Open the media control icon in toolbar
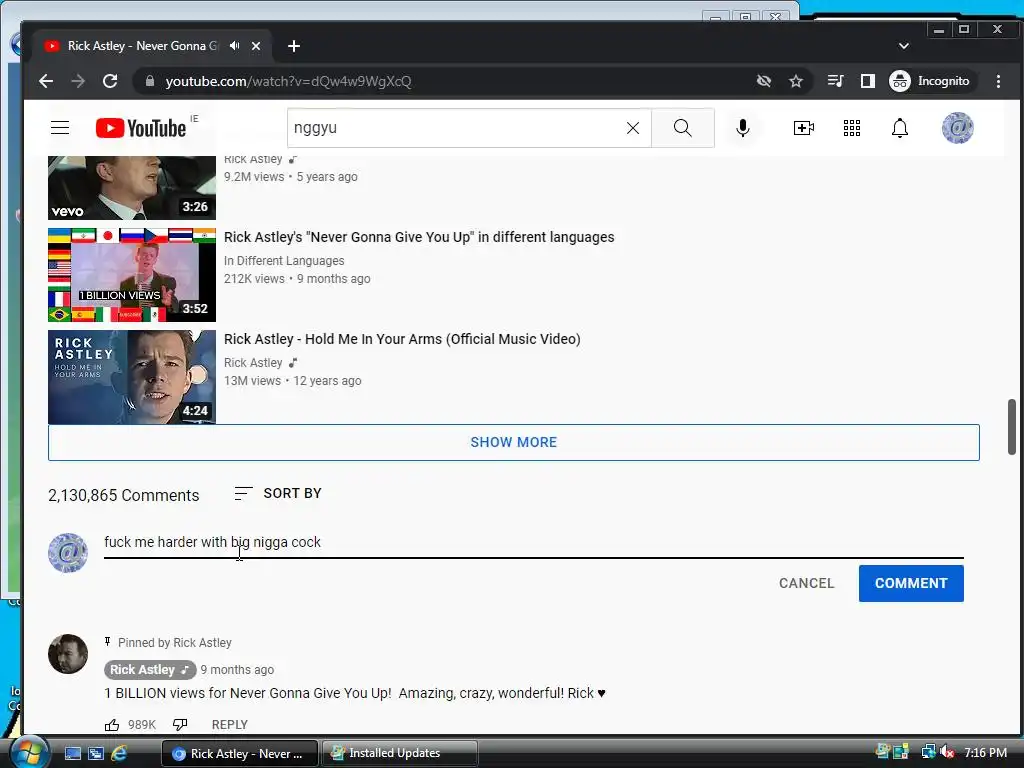The image size is (1024, 768). [835, 81]
